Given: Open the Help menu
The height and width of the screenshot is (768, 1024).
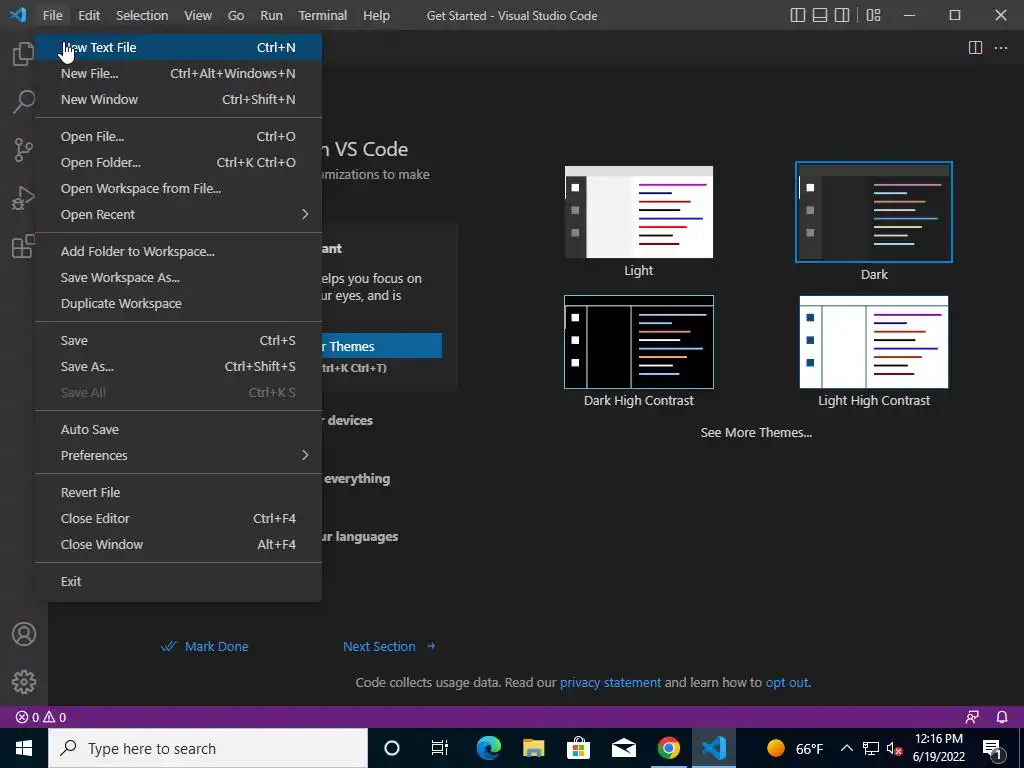Looking at the screenshot, I should point(376,15).
